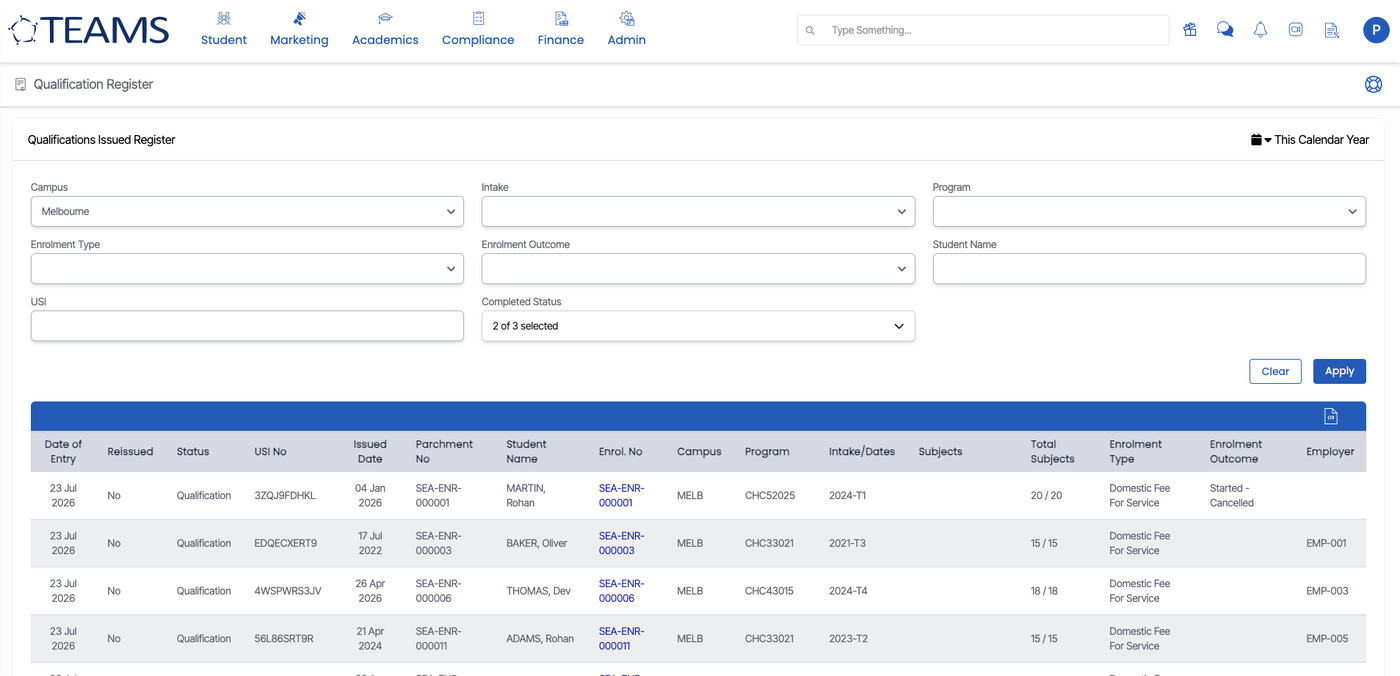Open the Admin menu

pyautogui.click(x=627, y=29)
